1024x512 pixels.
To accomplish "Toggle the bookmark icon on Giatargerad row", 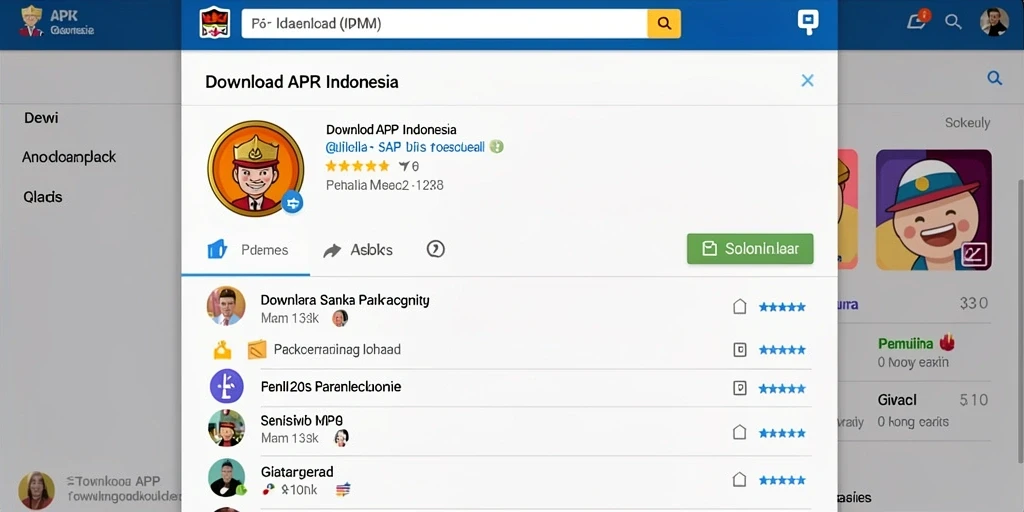I will [x=739, y=480].
